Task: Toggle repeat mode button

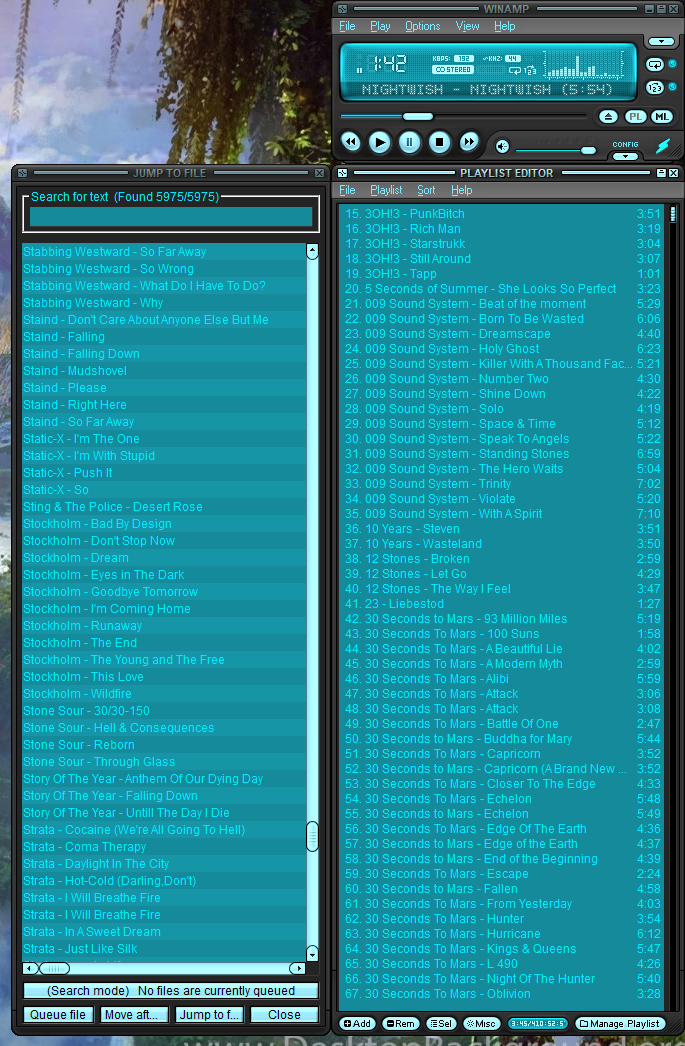Action: click(655, 64)
